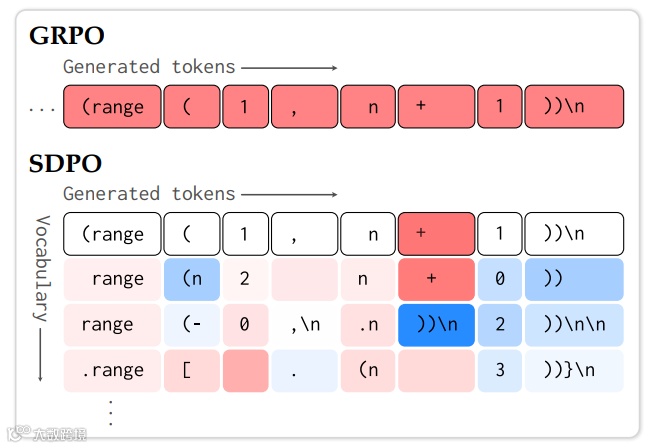Click the SDPO heading text
The height and width of the screenshot is (448, 654).
coord(65,163)
